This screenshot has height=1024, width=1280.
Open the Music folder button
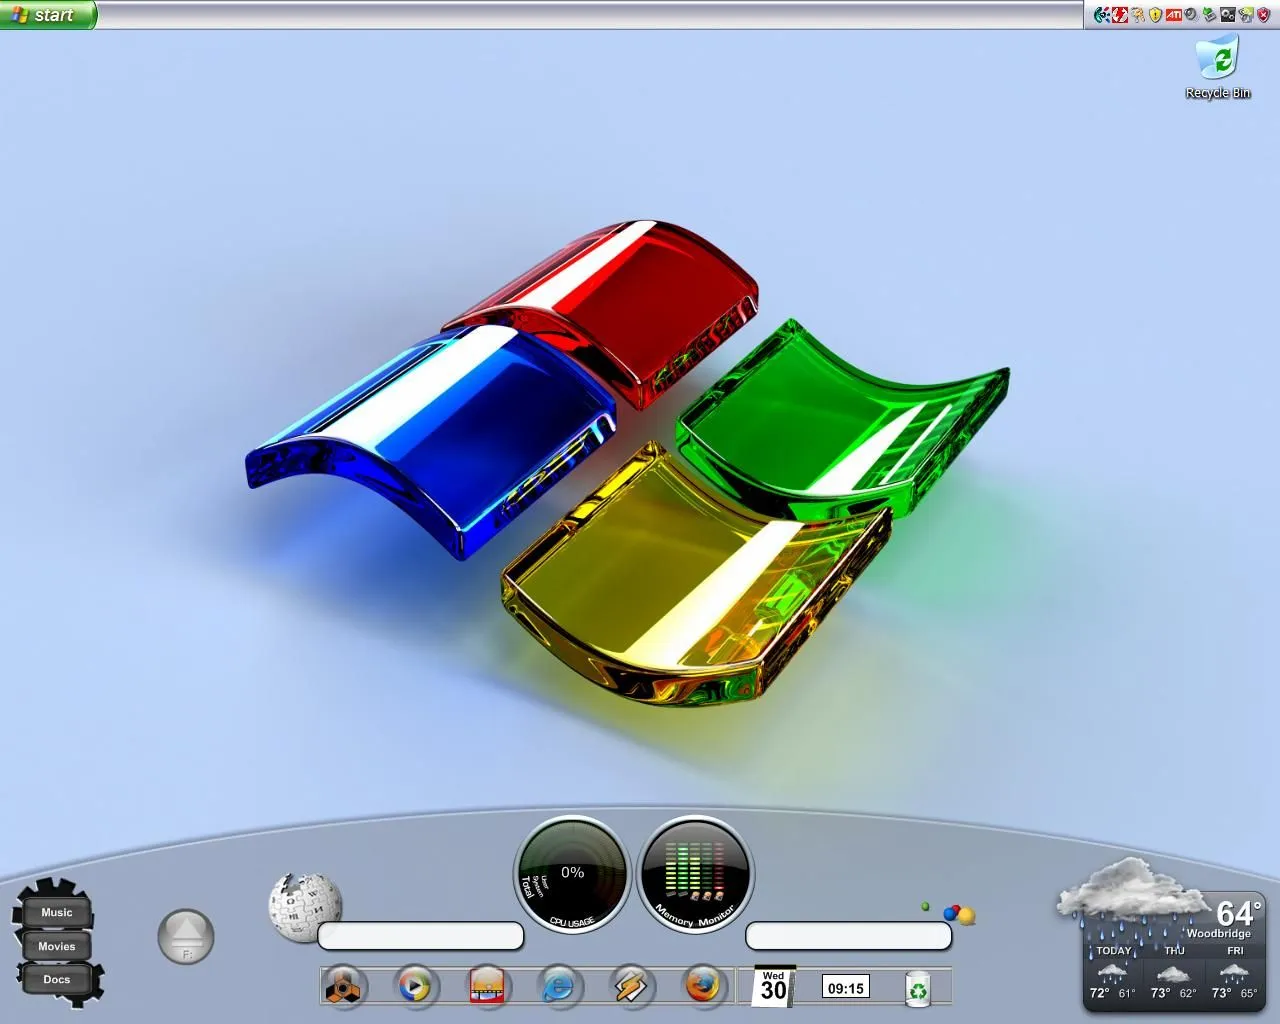click(x=56, y=912)
